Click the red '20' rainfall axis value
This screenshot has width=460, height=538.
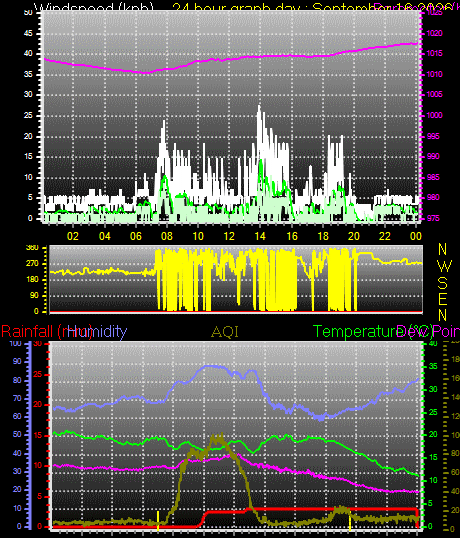click(x=37, y=405)
